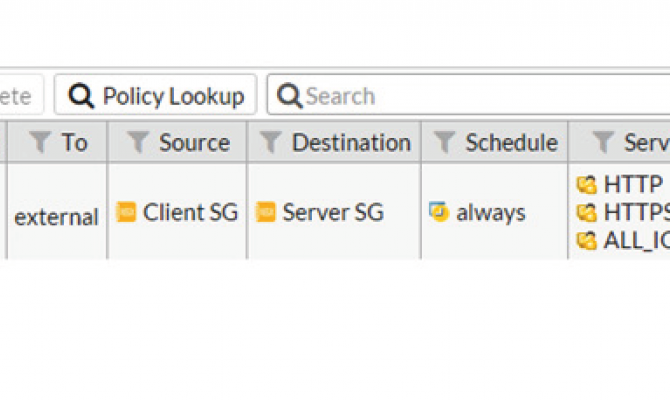This screenshot has height=400, width=670.
Task: Click the Policy Lookup button
Action: point(156,96)
